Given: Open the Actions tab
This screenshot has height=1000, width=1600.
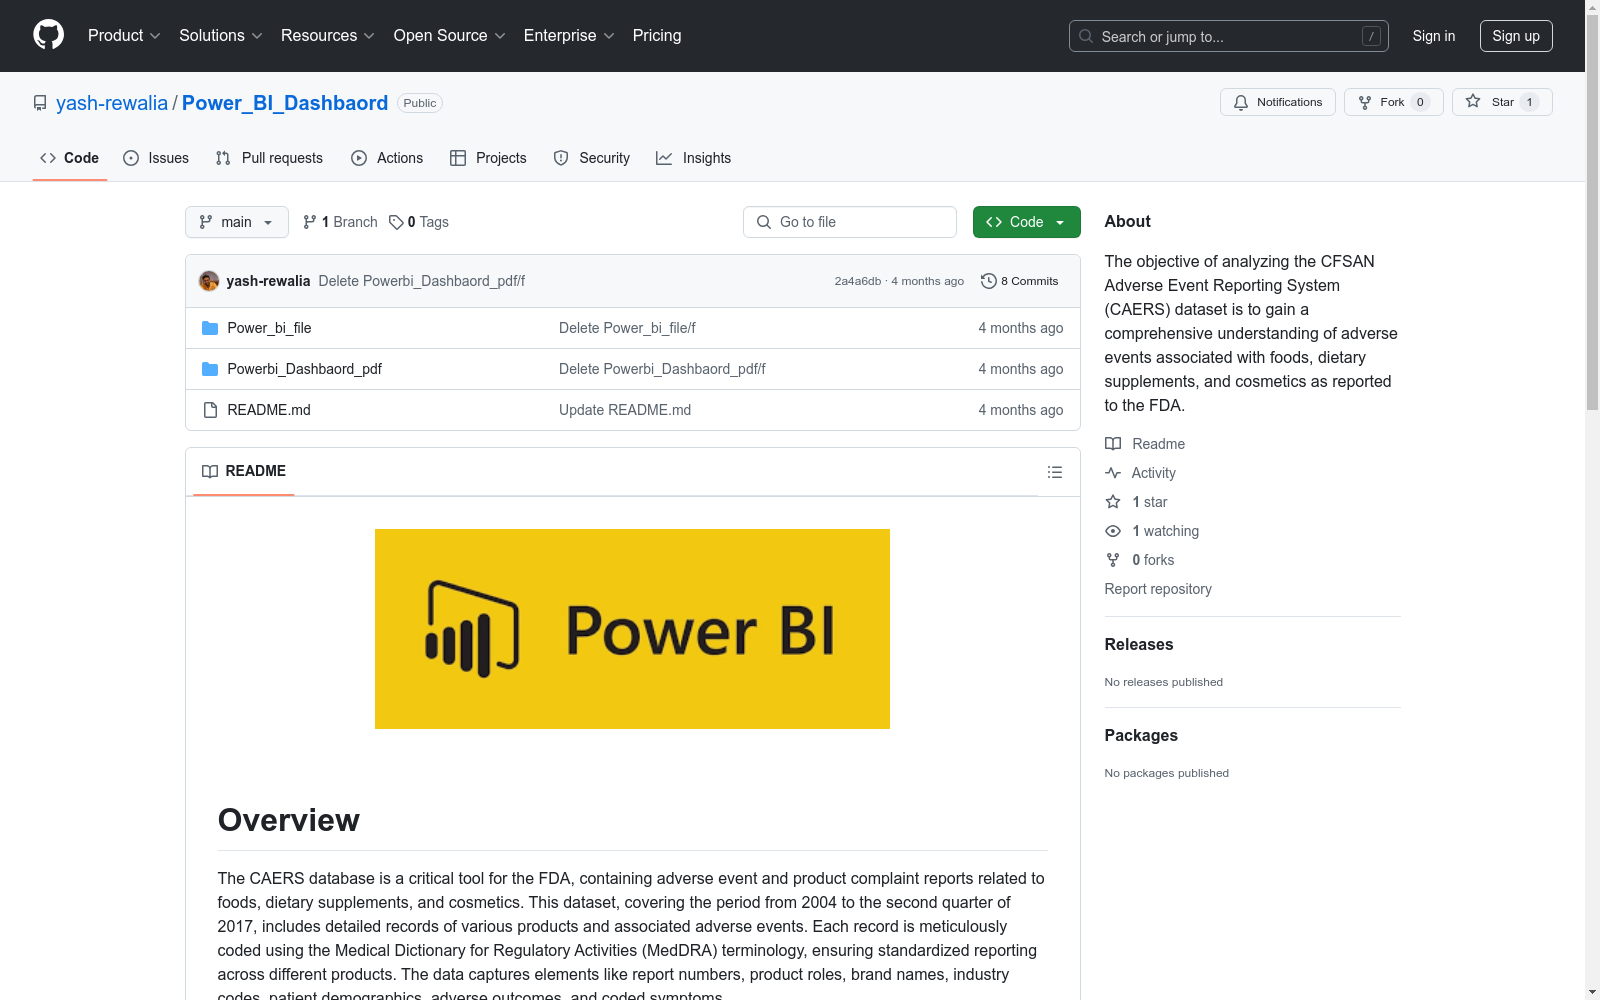Looking at the screenshot, I should [x=387, y=158].
